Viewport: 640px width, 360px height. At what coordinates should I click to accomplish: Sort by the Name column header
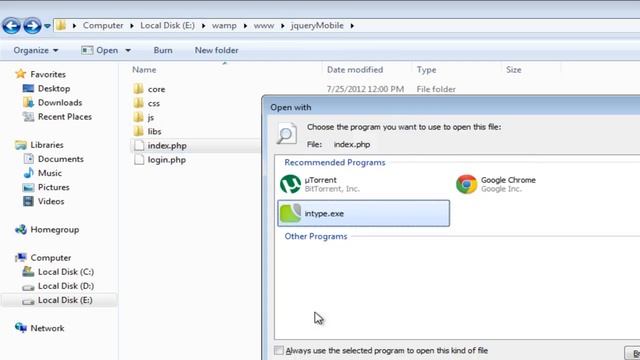[144, 70]
